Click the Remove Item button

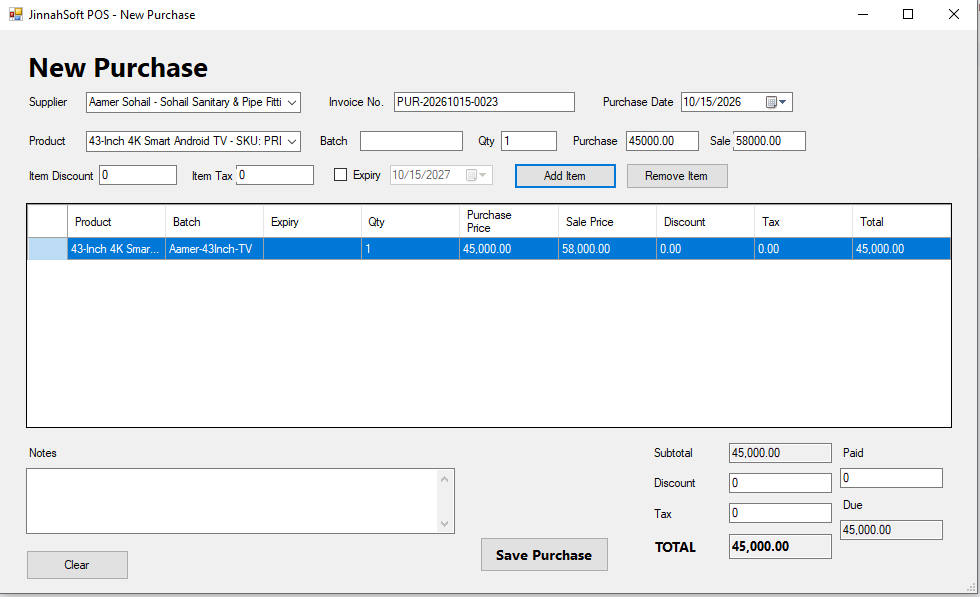point(677,176)
